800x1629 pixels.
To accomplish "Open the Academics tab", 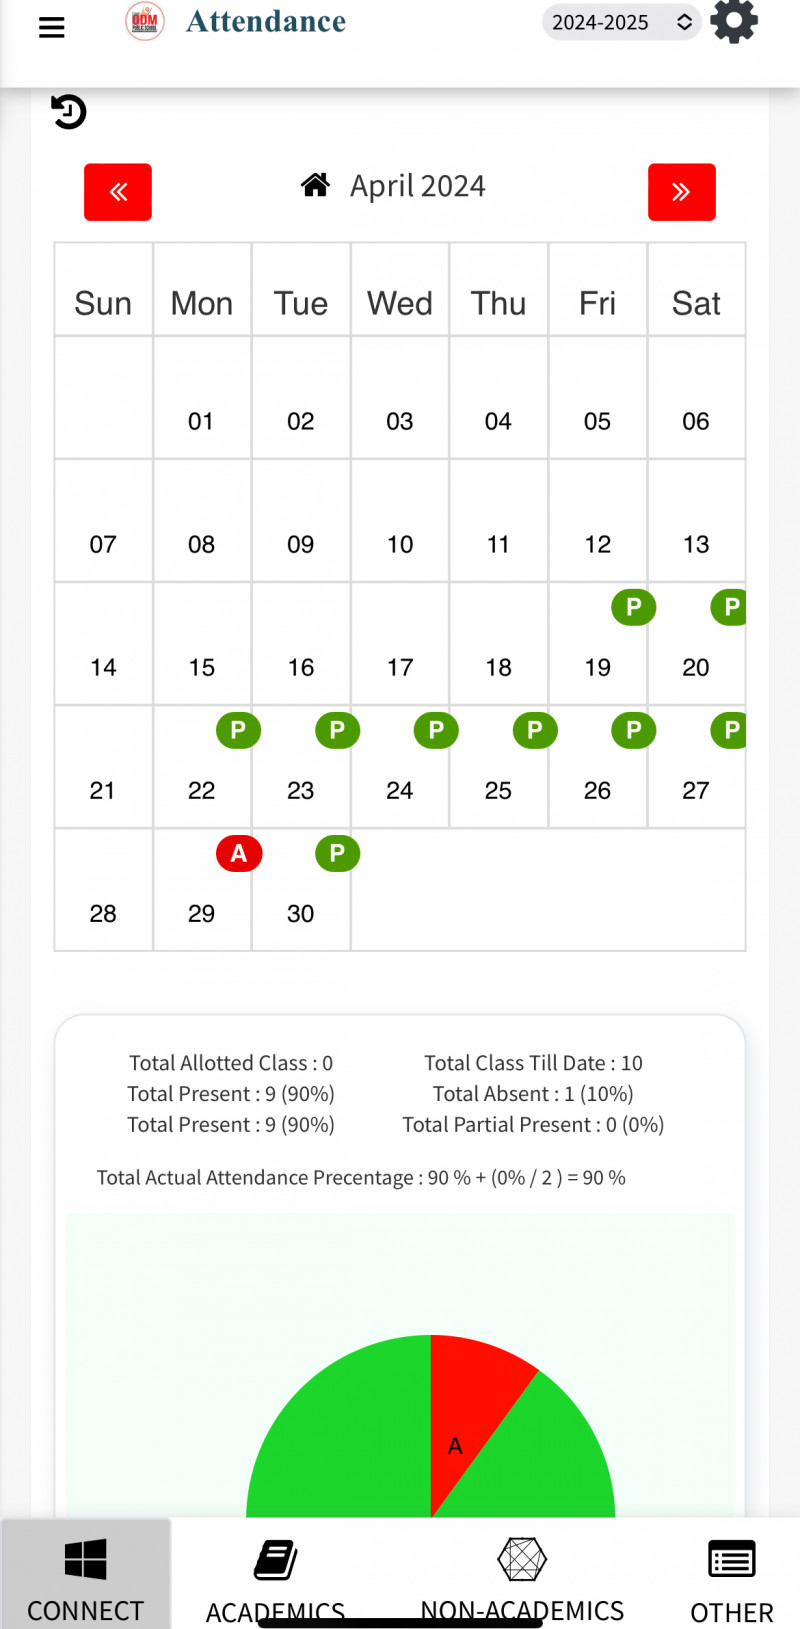I will 275,1575.
